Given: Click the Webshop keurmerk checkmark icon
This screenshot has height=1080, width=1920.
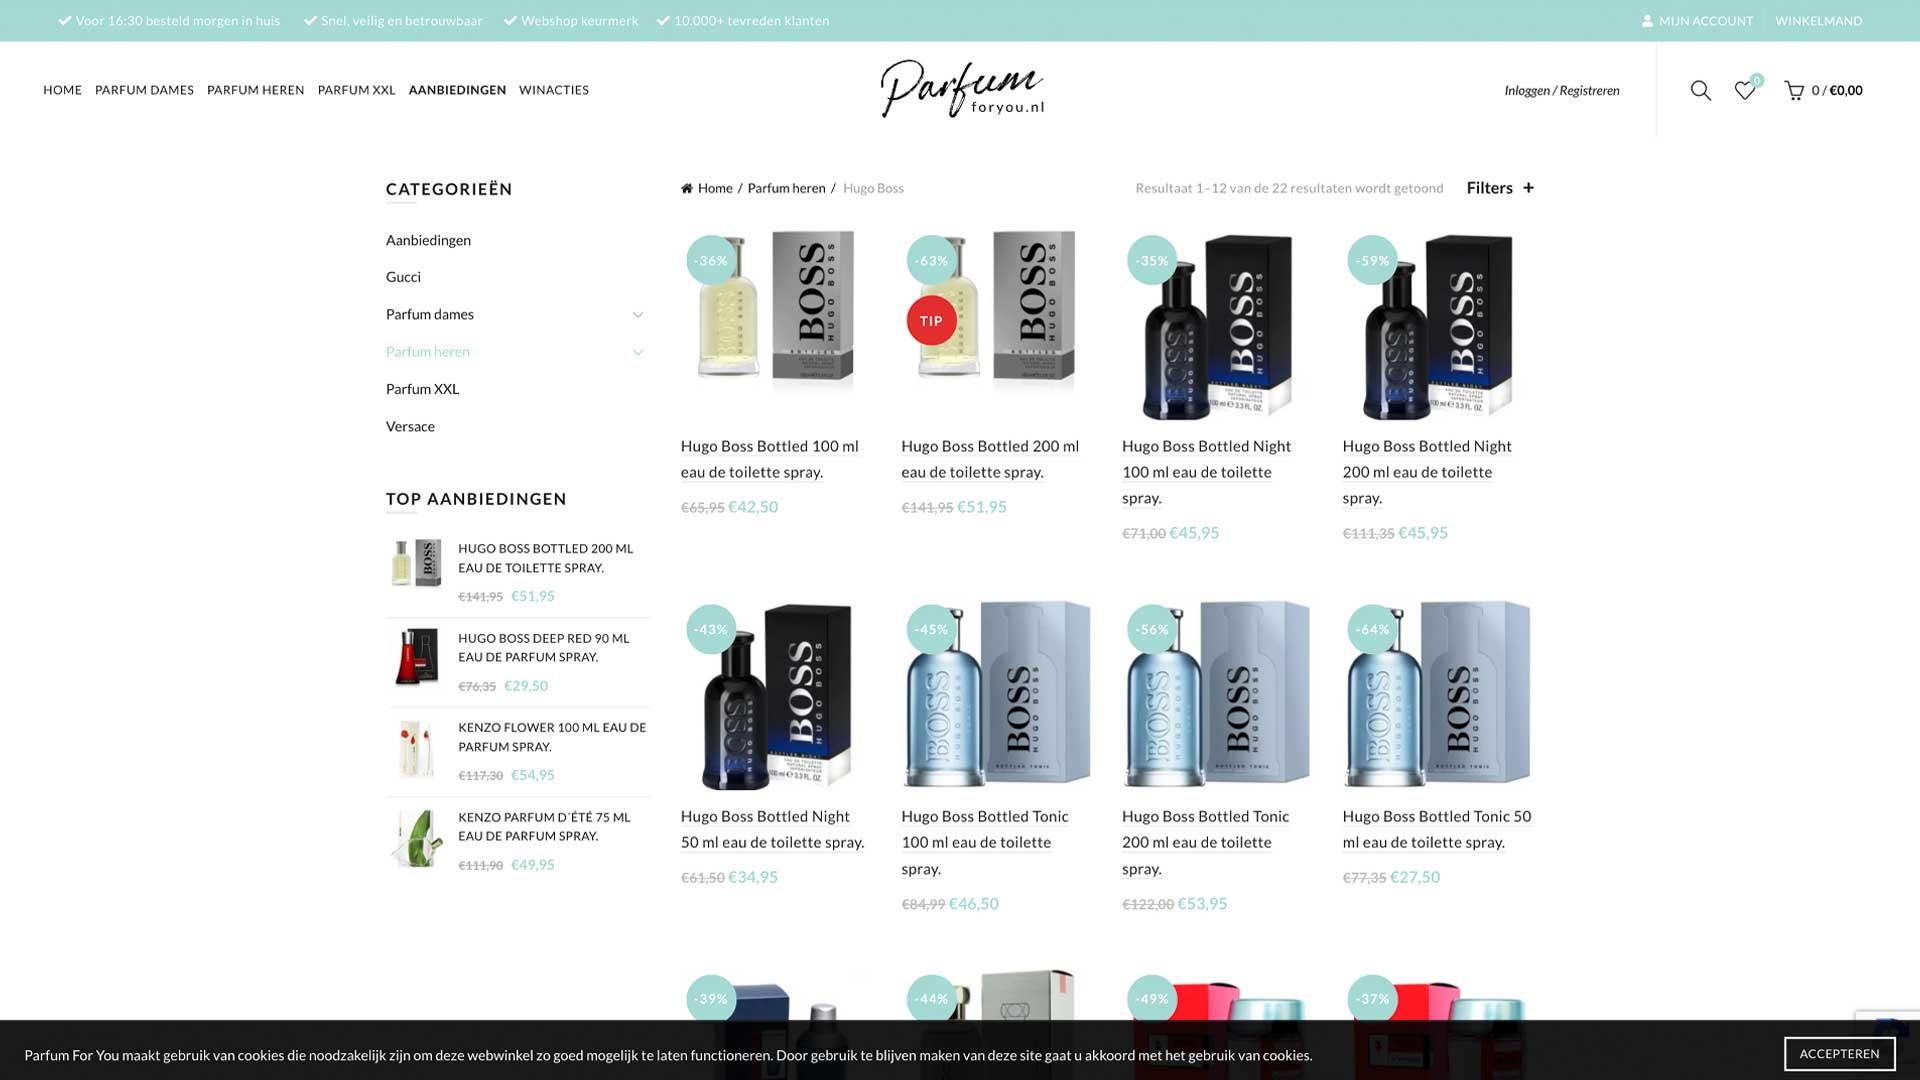Looking at the screenshot, I should click(512, 18).
